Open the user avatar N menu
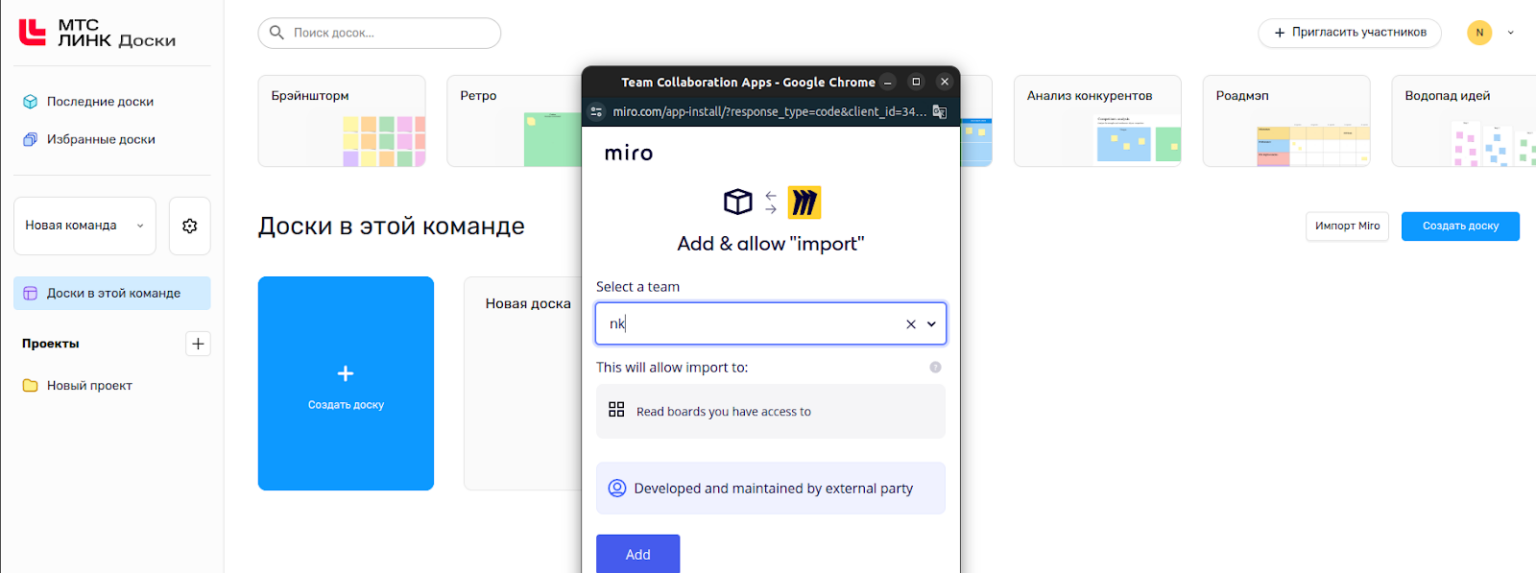Viewport: 1536px width, 573px height. pyautogui.click(x=1479, y=33)
